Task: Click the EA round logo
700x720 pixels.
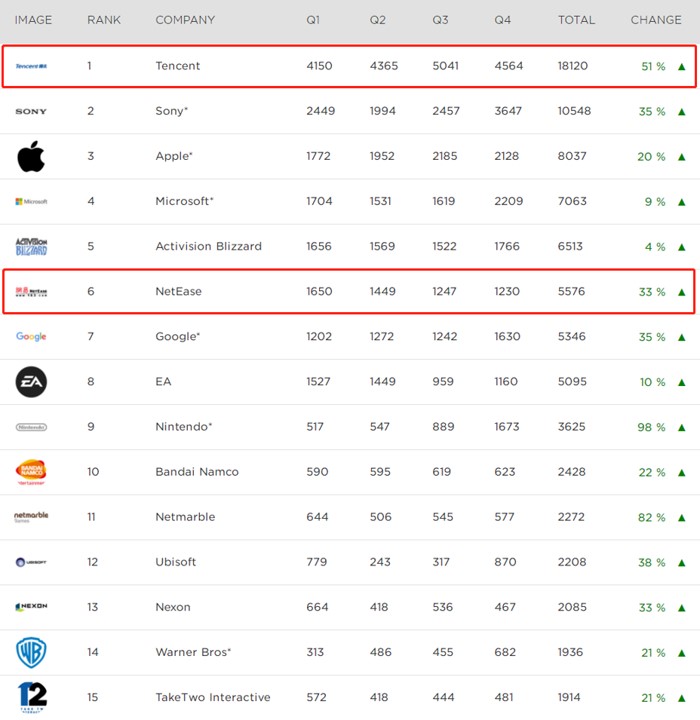Action: click(x=31, y=382)
